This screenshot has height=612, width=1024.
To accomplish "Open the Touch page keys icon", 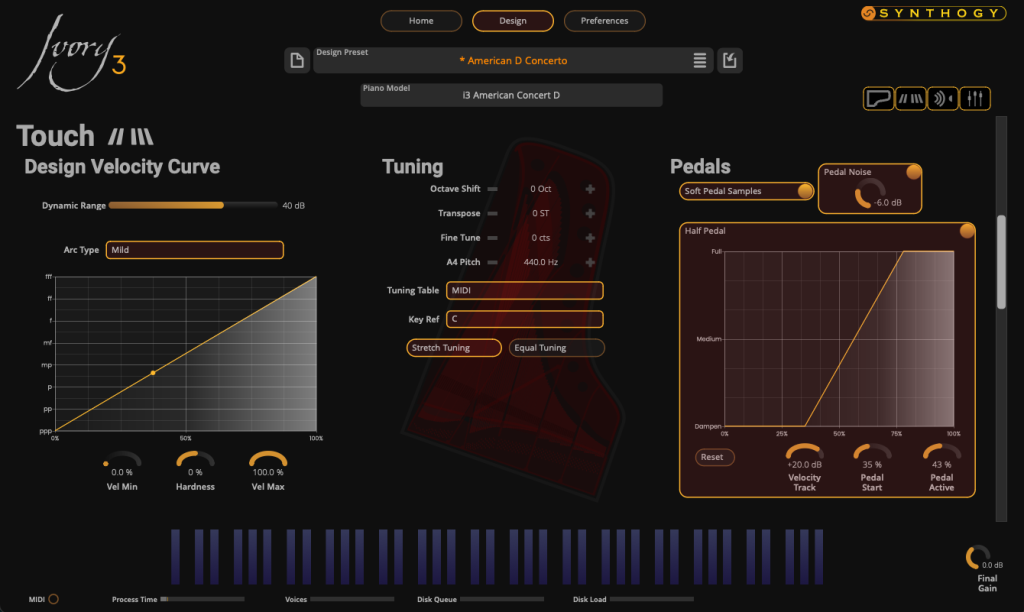I will pos(910,99).
